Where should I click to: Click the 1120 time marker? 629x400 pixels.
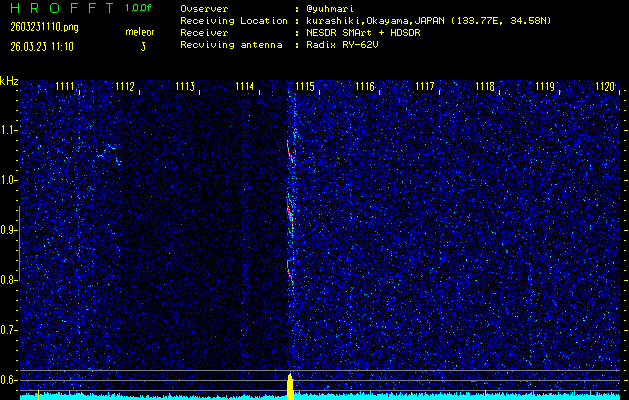pyautogui.click(x=604, y=87)
